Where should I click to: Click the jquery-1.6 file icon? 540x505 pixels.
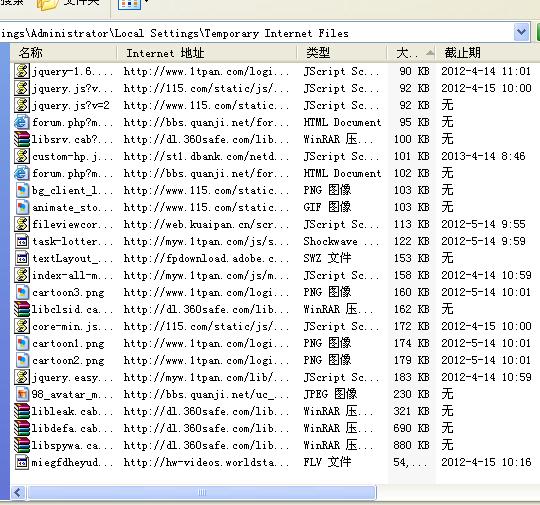pos(22,71)
